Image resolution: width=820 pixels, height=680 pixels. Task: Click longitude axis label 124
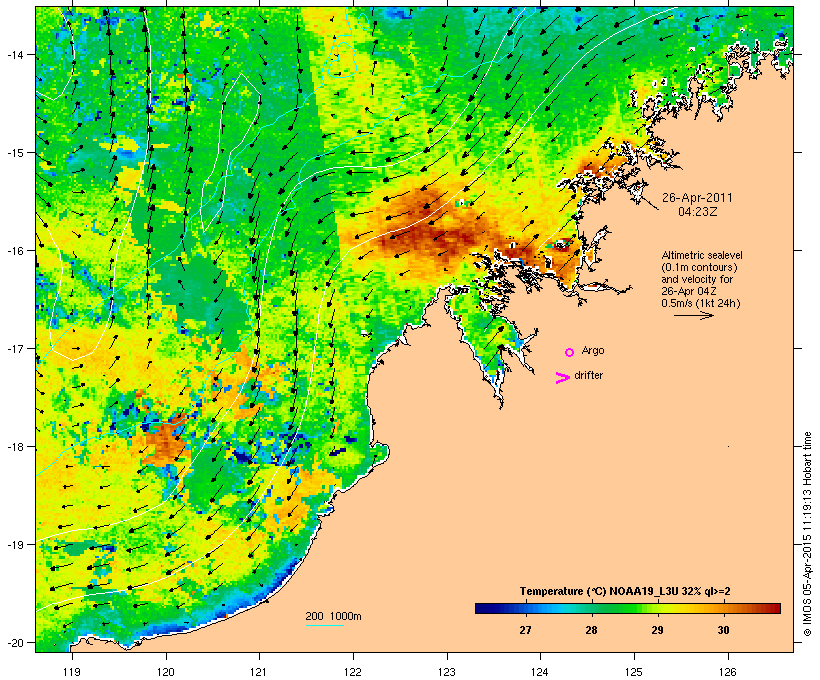coord(540,672)
